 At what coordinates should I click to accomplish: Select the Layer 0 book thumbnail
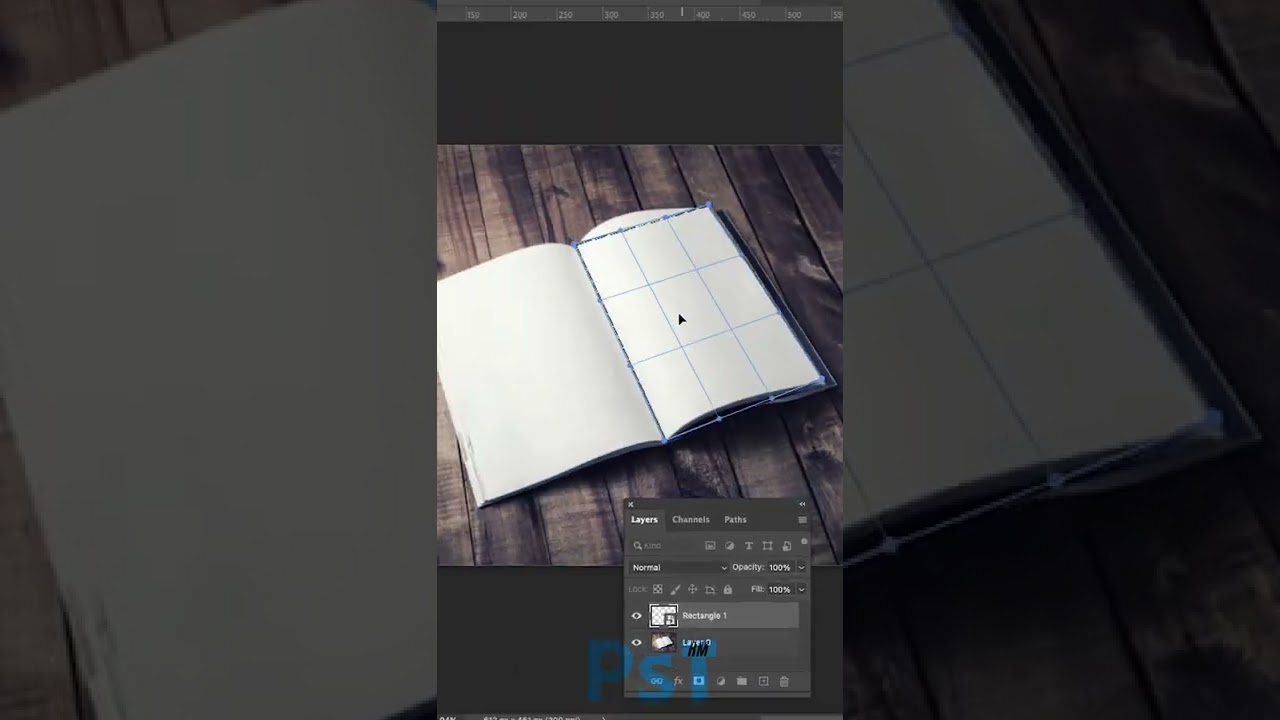click(x=664, y=643)
